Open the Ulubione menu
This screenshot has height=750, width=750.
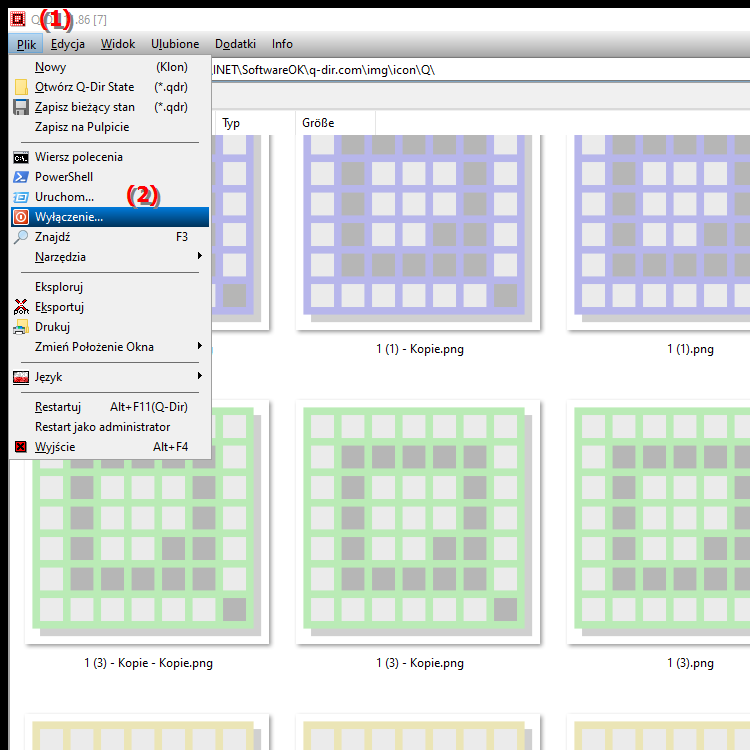[175, 44]
